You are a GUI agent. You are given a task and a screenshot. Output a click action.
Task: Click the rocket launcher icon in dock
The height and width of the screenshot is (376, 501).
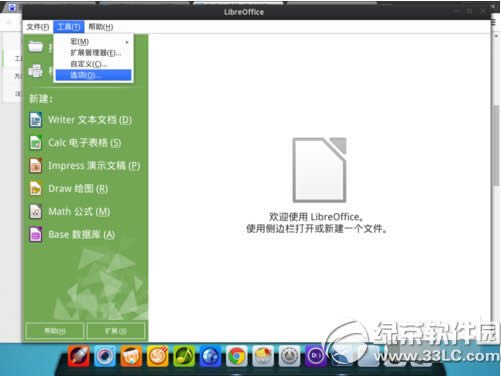tap(78, 356)
